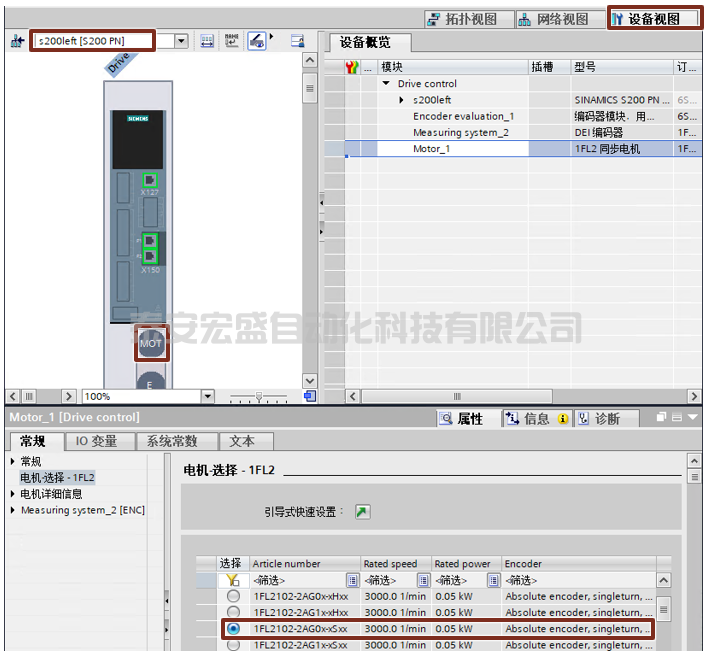Click the device view vertical scrollbar down arrow

[x=310, y=380]
